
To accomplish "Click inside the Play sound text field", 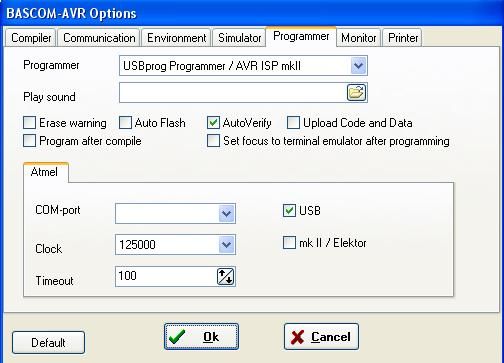I will [x=233, y=93].
